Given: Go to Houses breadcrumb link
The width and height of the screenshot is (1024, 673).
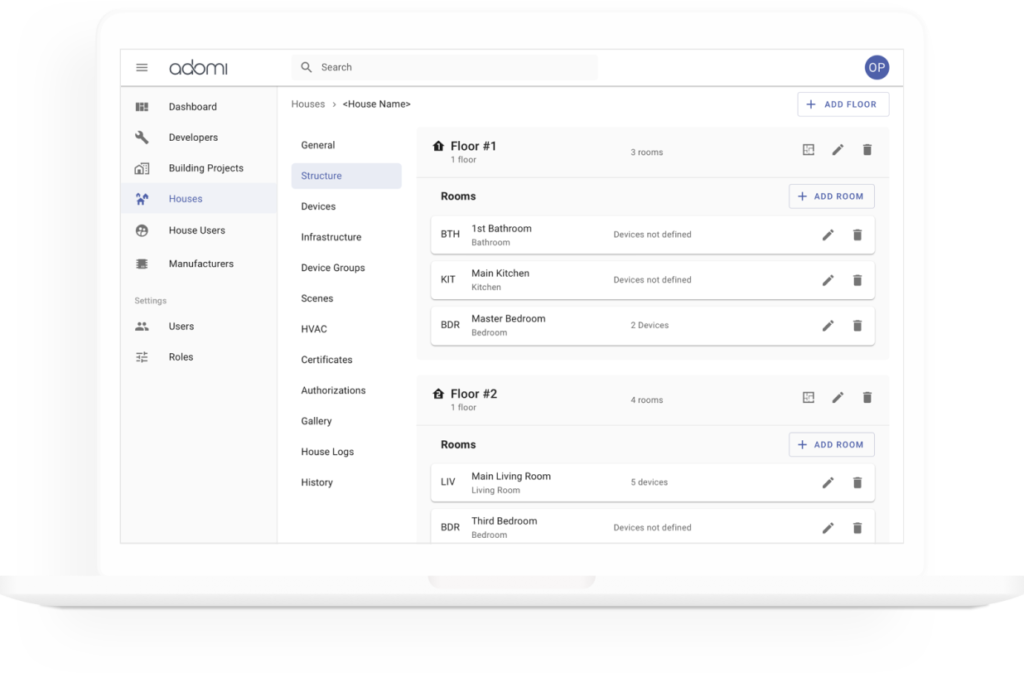Looking at the screenshot, I should pos(308,104).
